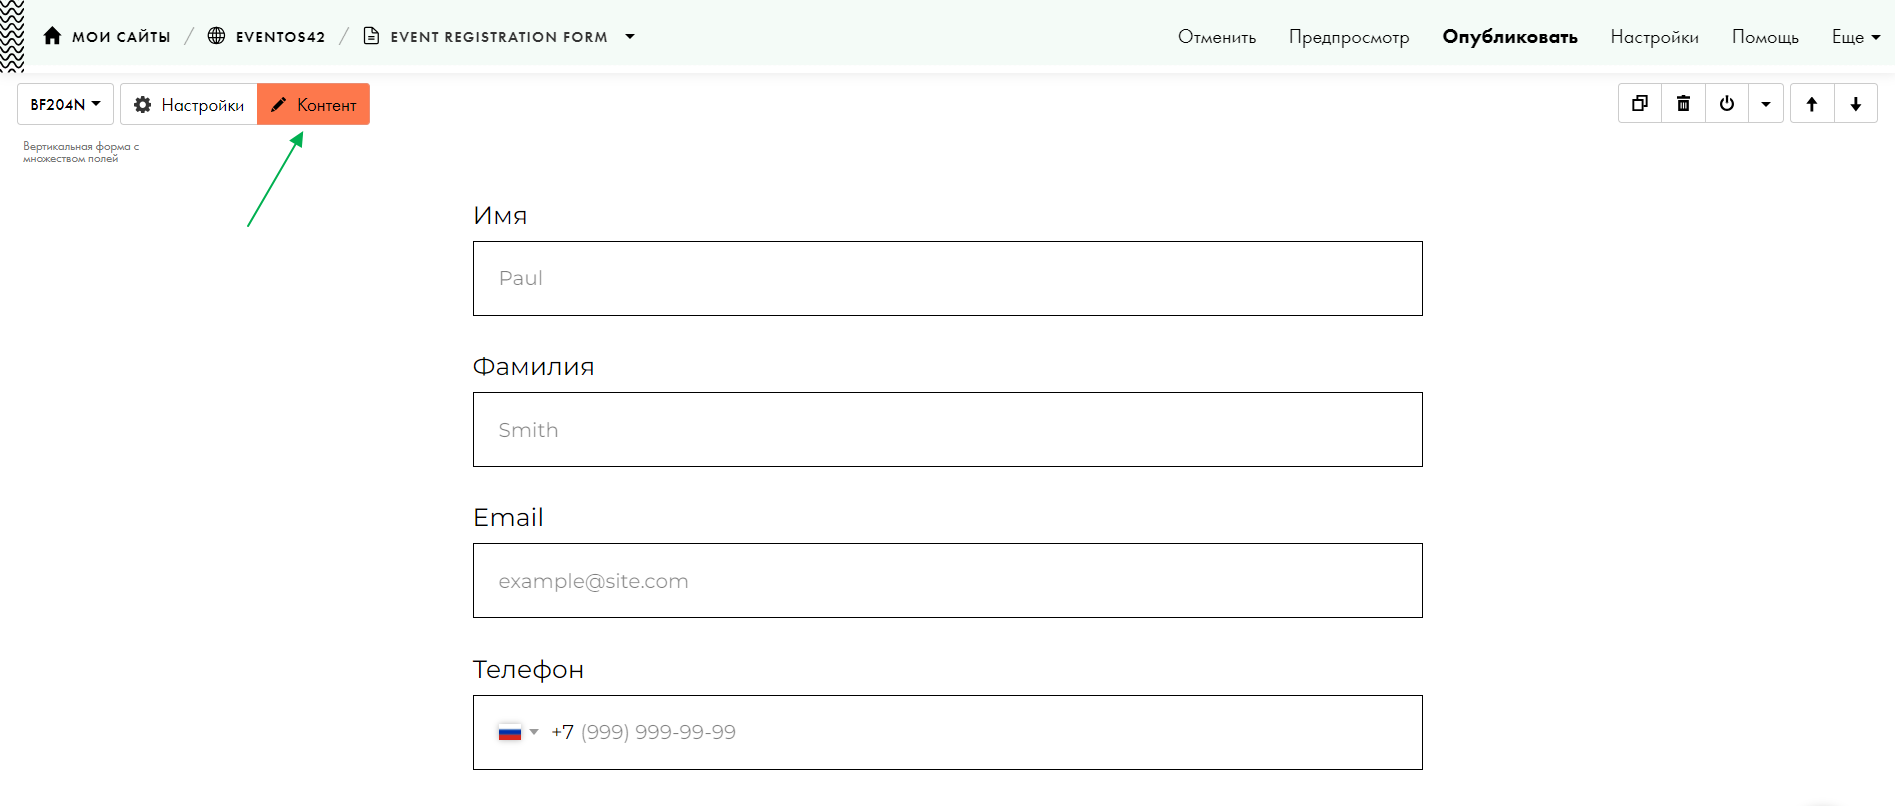Expand the Еще menu

pyautogui.click(x=1855, y=37)
